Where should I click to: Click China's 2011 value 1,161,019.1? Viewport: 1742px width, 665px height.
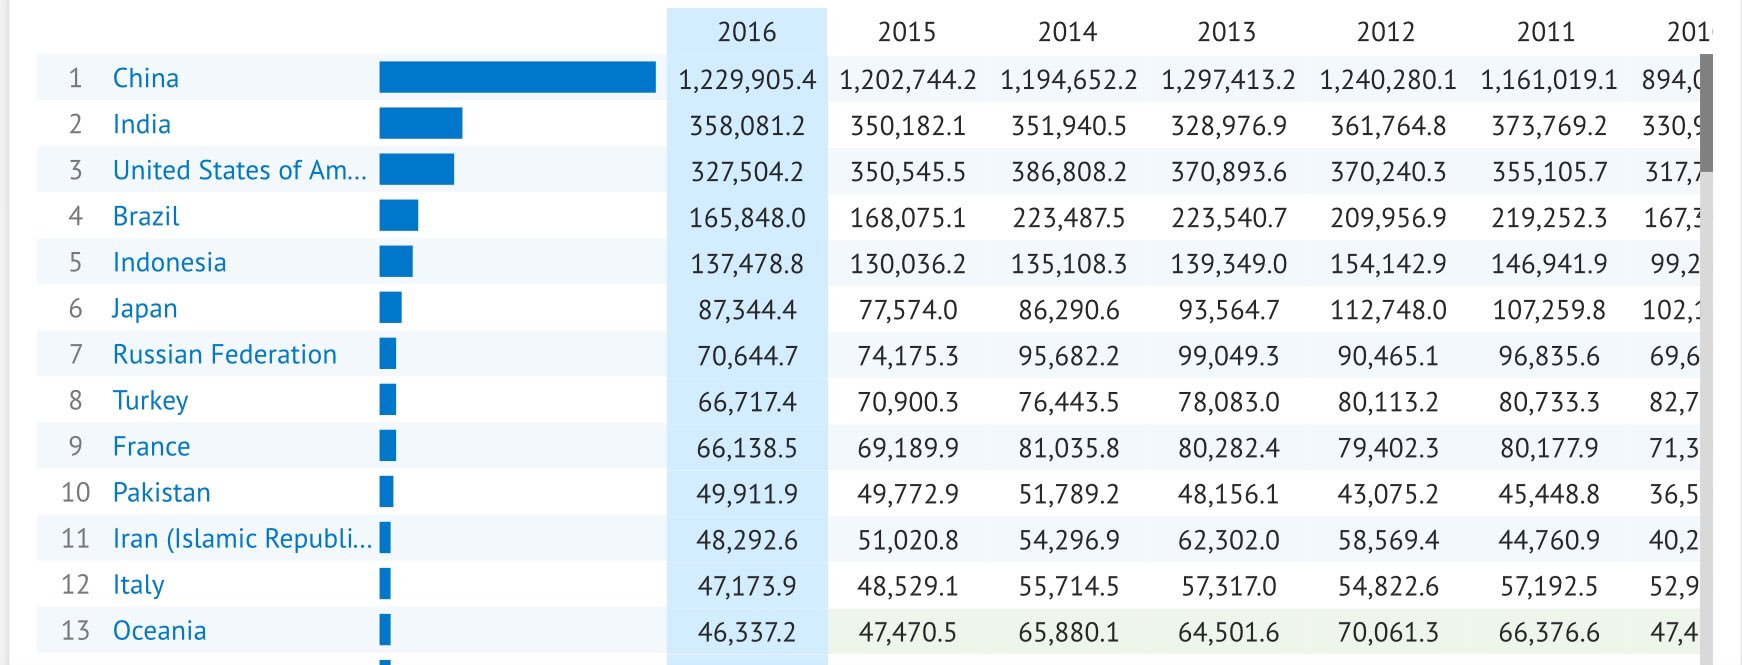[x=1548, y=80]
